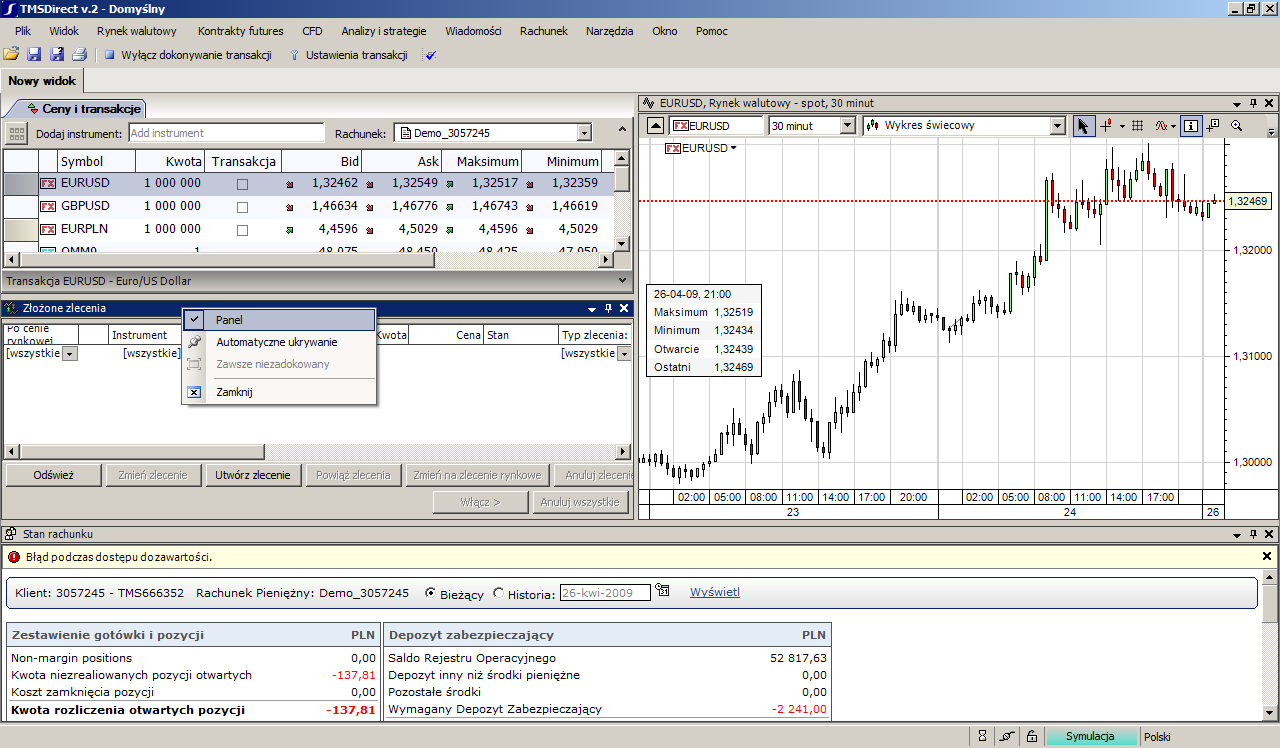The height and width of the screenshot is (749, 1280).
Task: Tick Transakcja checkbox for EURUSD
Action: pyautogui.click(x=242, y=184)
